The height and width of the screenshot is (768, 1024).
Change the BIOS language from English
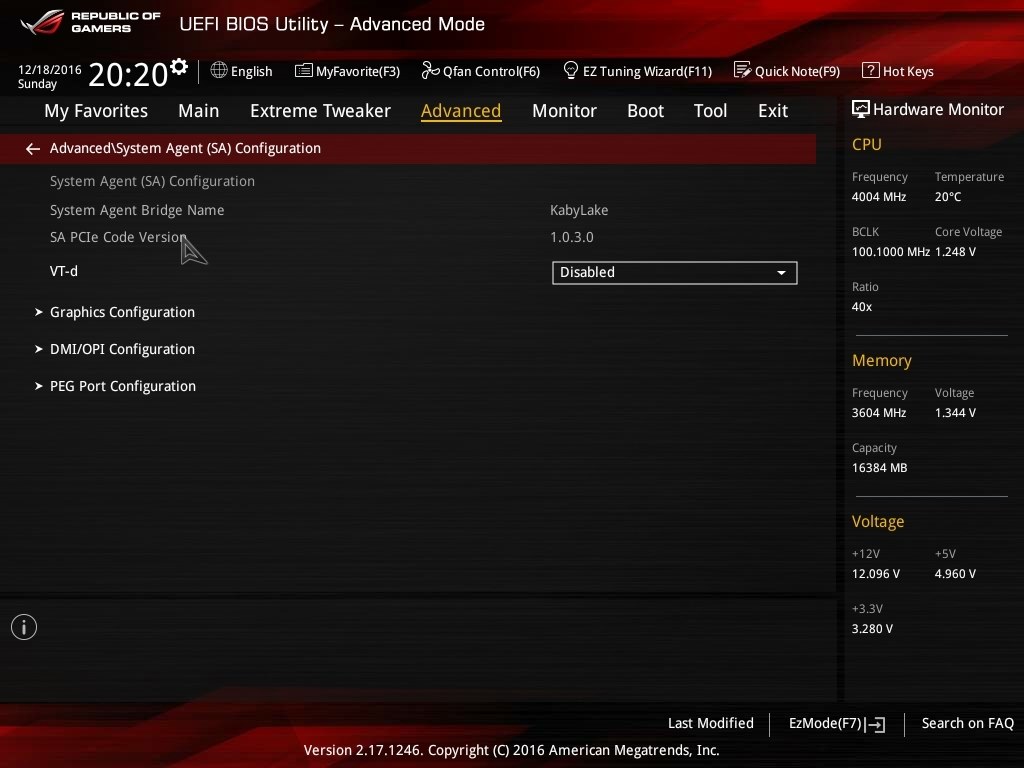[x=241, y=71]
